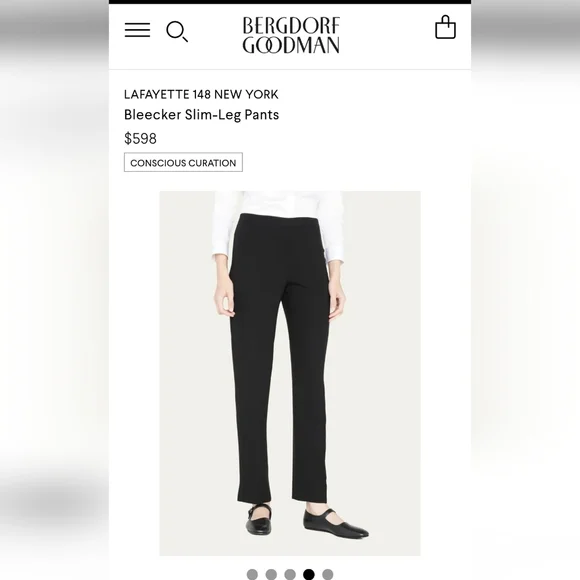Open the hamburger navigation menu
Screen dimensions: 580x580
137,30
